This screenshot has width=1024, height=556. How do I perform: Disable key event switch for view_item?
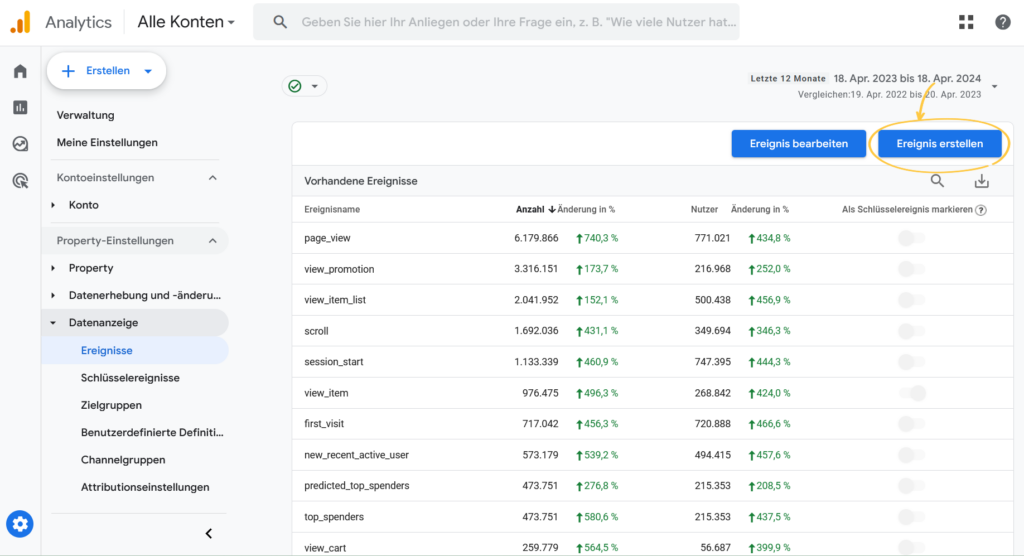[x=911, y=393]
